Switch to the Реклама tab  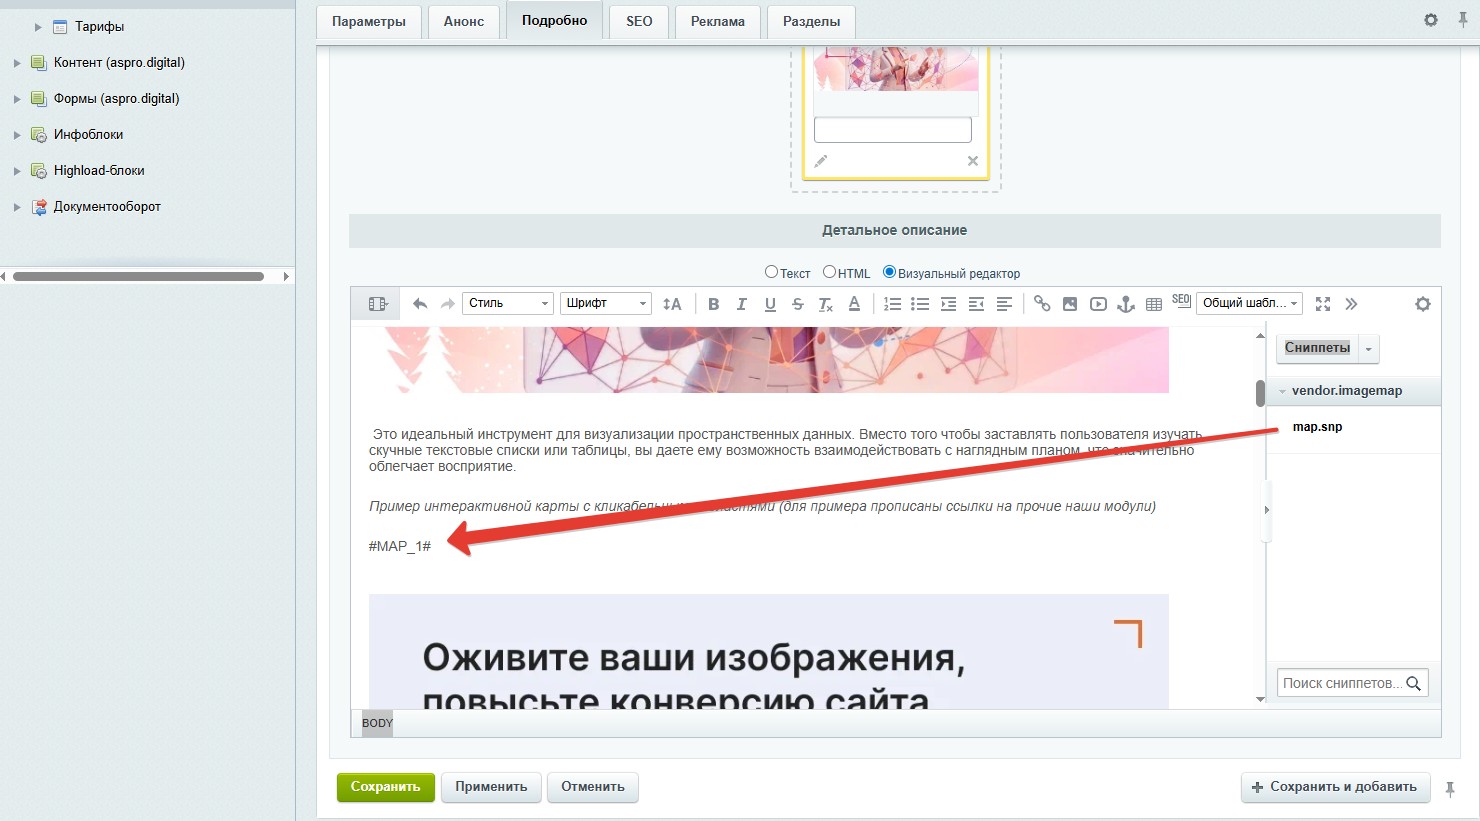point(718,21)
